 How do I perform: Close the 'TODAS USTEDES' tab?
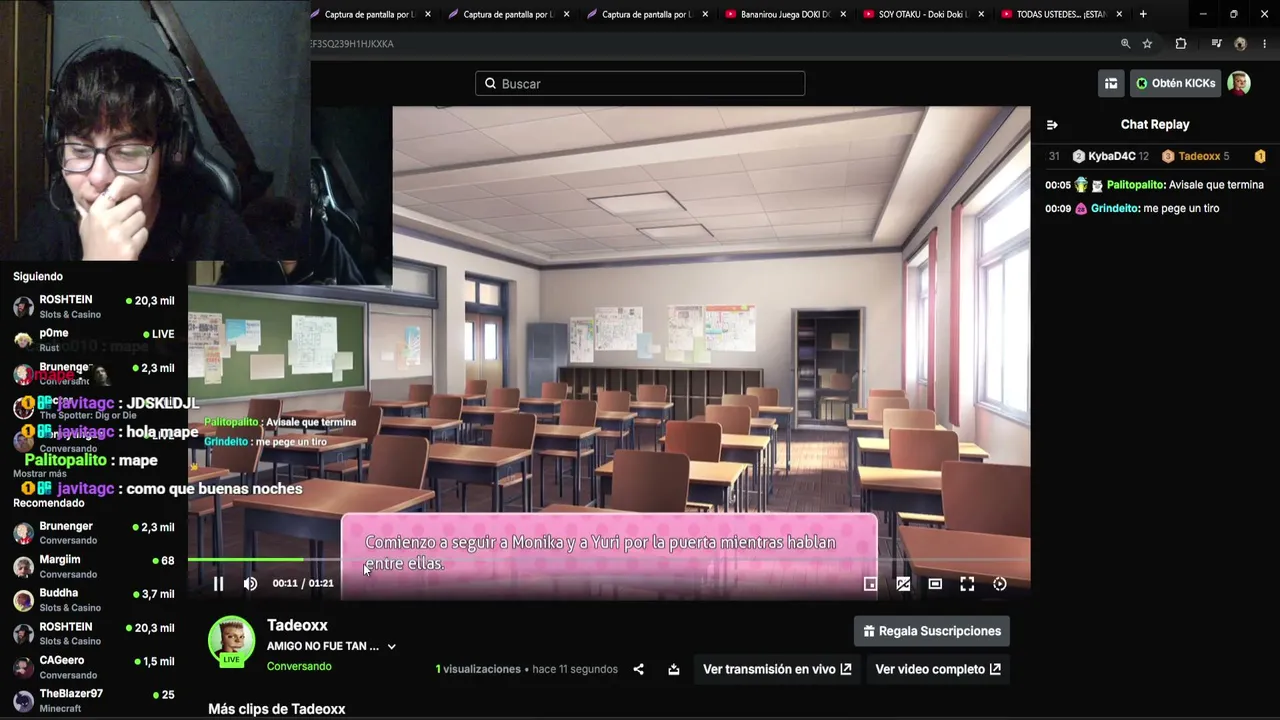click(x=1119, y=14)
